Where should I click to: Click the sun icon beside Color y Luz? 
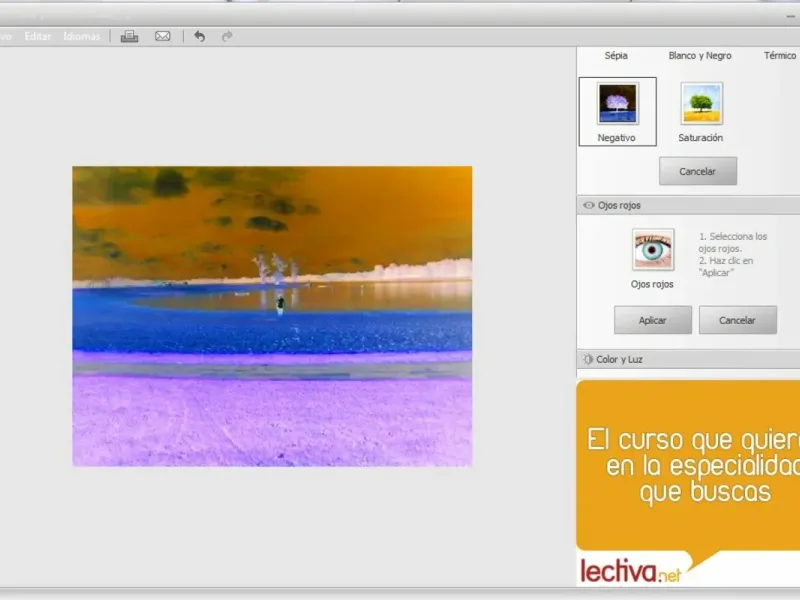click(588, 359)
